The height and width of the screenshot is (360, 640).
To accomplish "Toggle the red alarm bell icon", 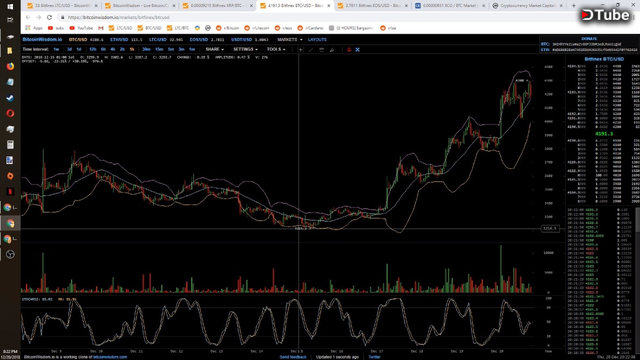I will tap(349, 49).
